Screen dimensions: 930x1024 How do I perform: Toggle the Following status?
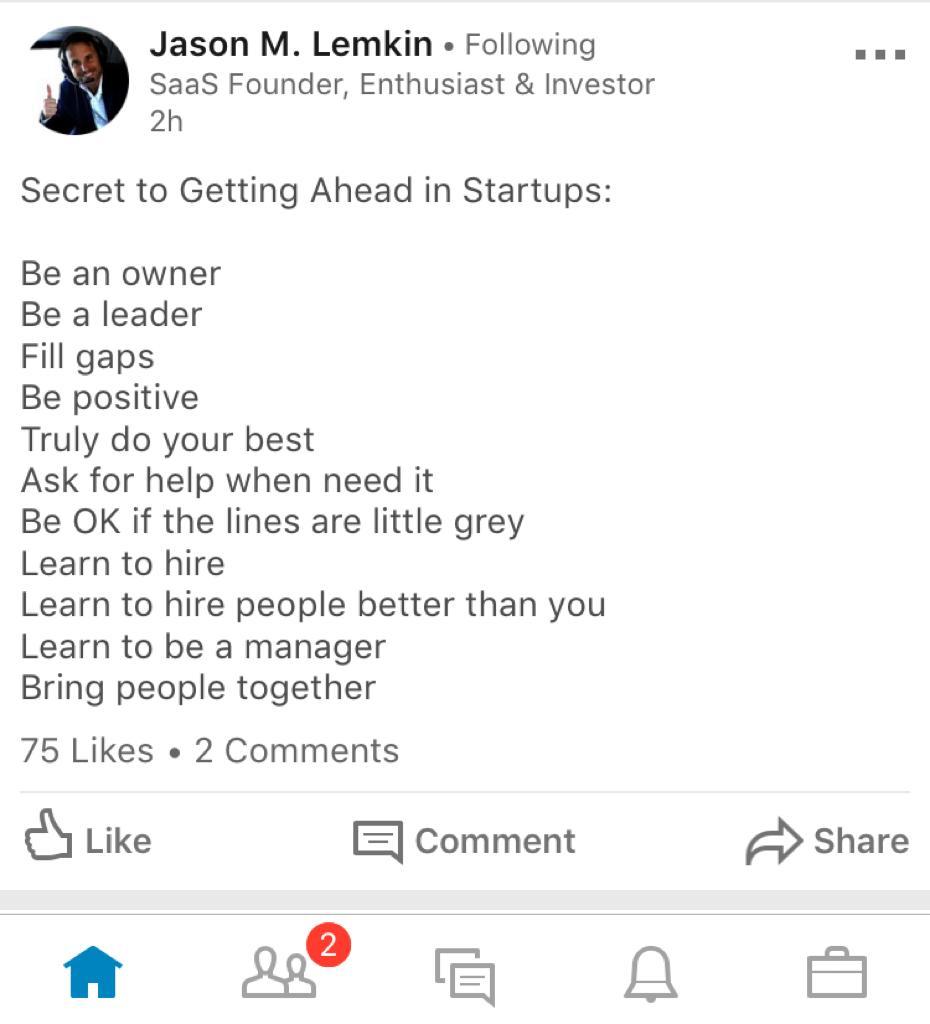coord(530,45)
